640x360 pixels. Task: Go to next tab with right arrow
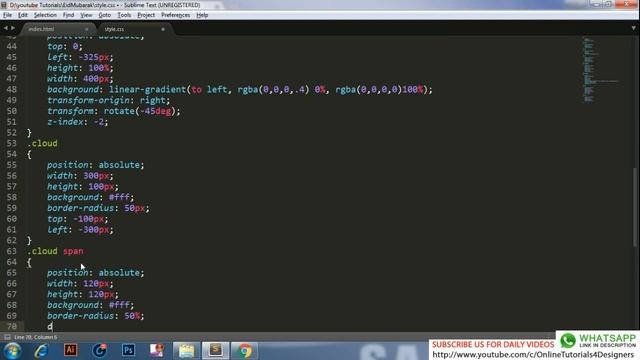13,28
